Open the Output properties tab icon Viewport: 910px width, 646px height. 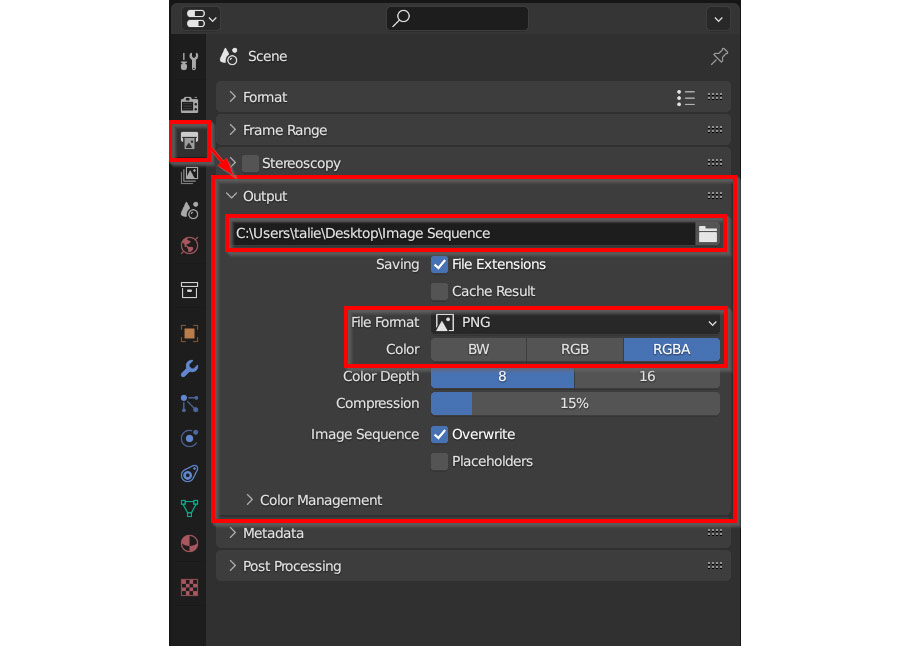tap(189, 142)
